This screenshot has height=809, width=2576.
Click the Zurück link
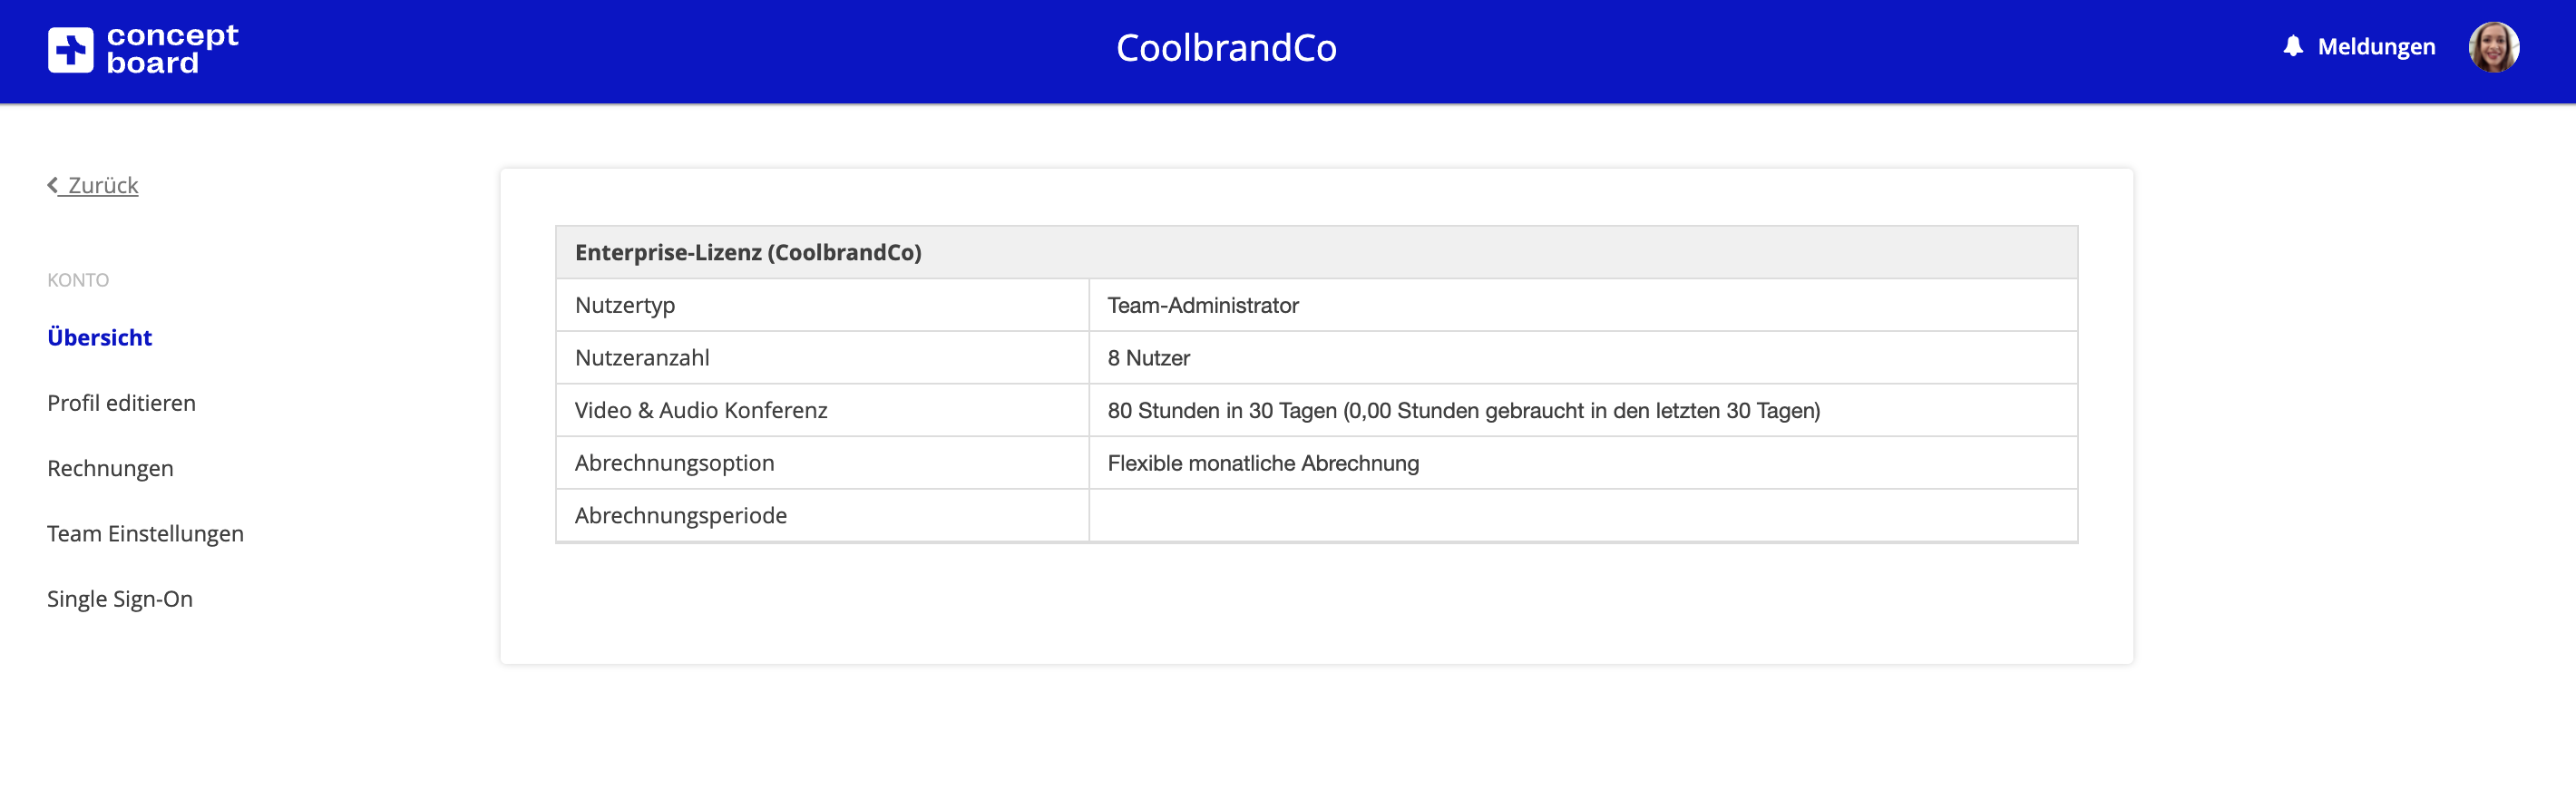coord(102,184)
